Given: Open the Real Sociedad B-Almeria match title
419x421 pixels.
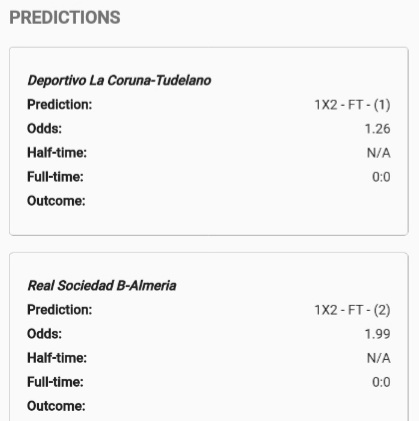Looking at the screenshot, I should (x=102, y=286).
